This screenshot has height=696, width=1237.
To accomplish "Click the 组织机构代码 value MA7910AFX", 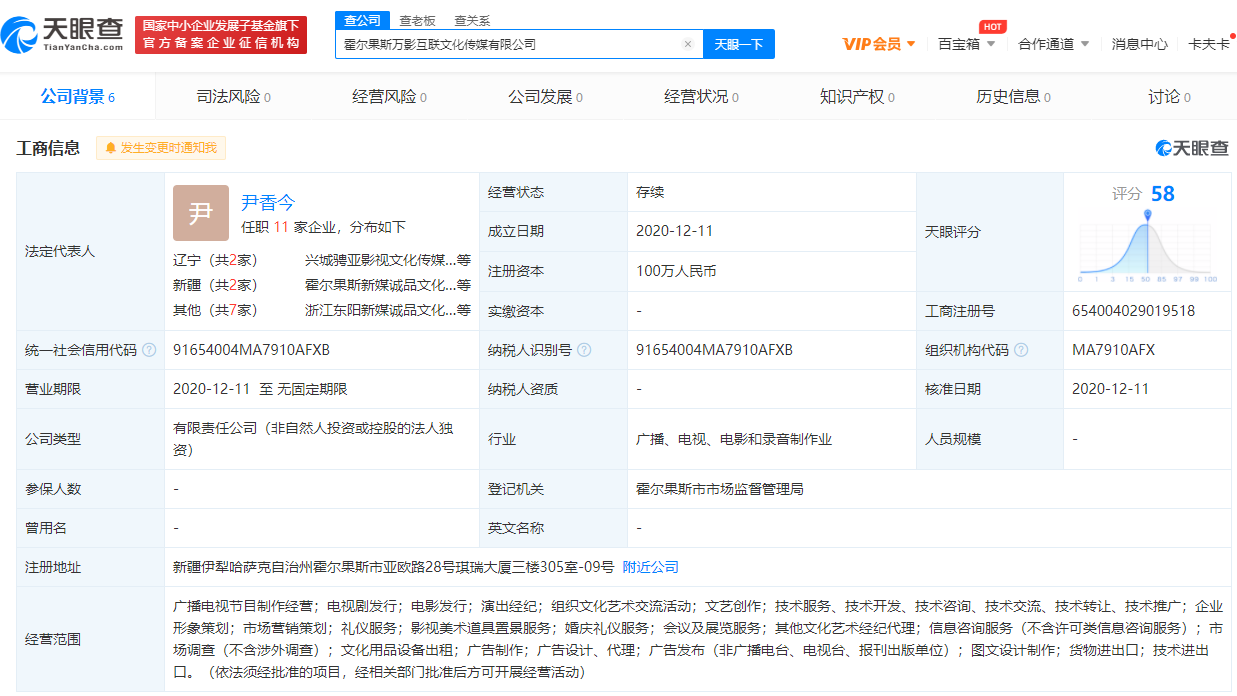I will (x=1113, y=350).
